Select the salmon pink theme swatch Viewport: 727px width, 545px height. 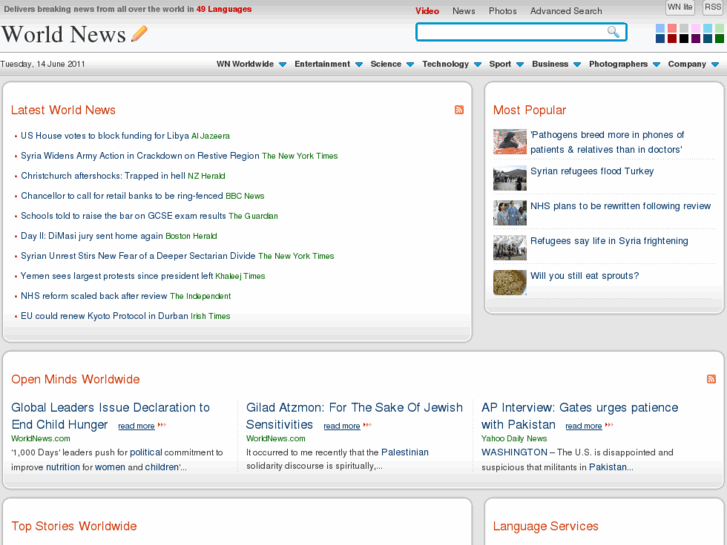[672, 28]
